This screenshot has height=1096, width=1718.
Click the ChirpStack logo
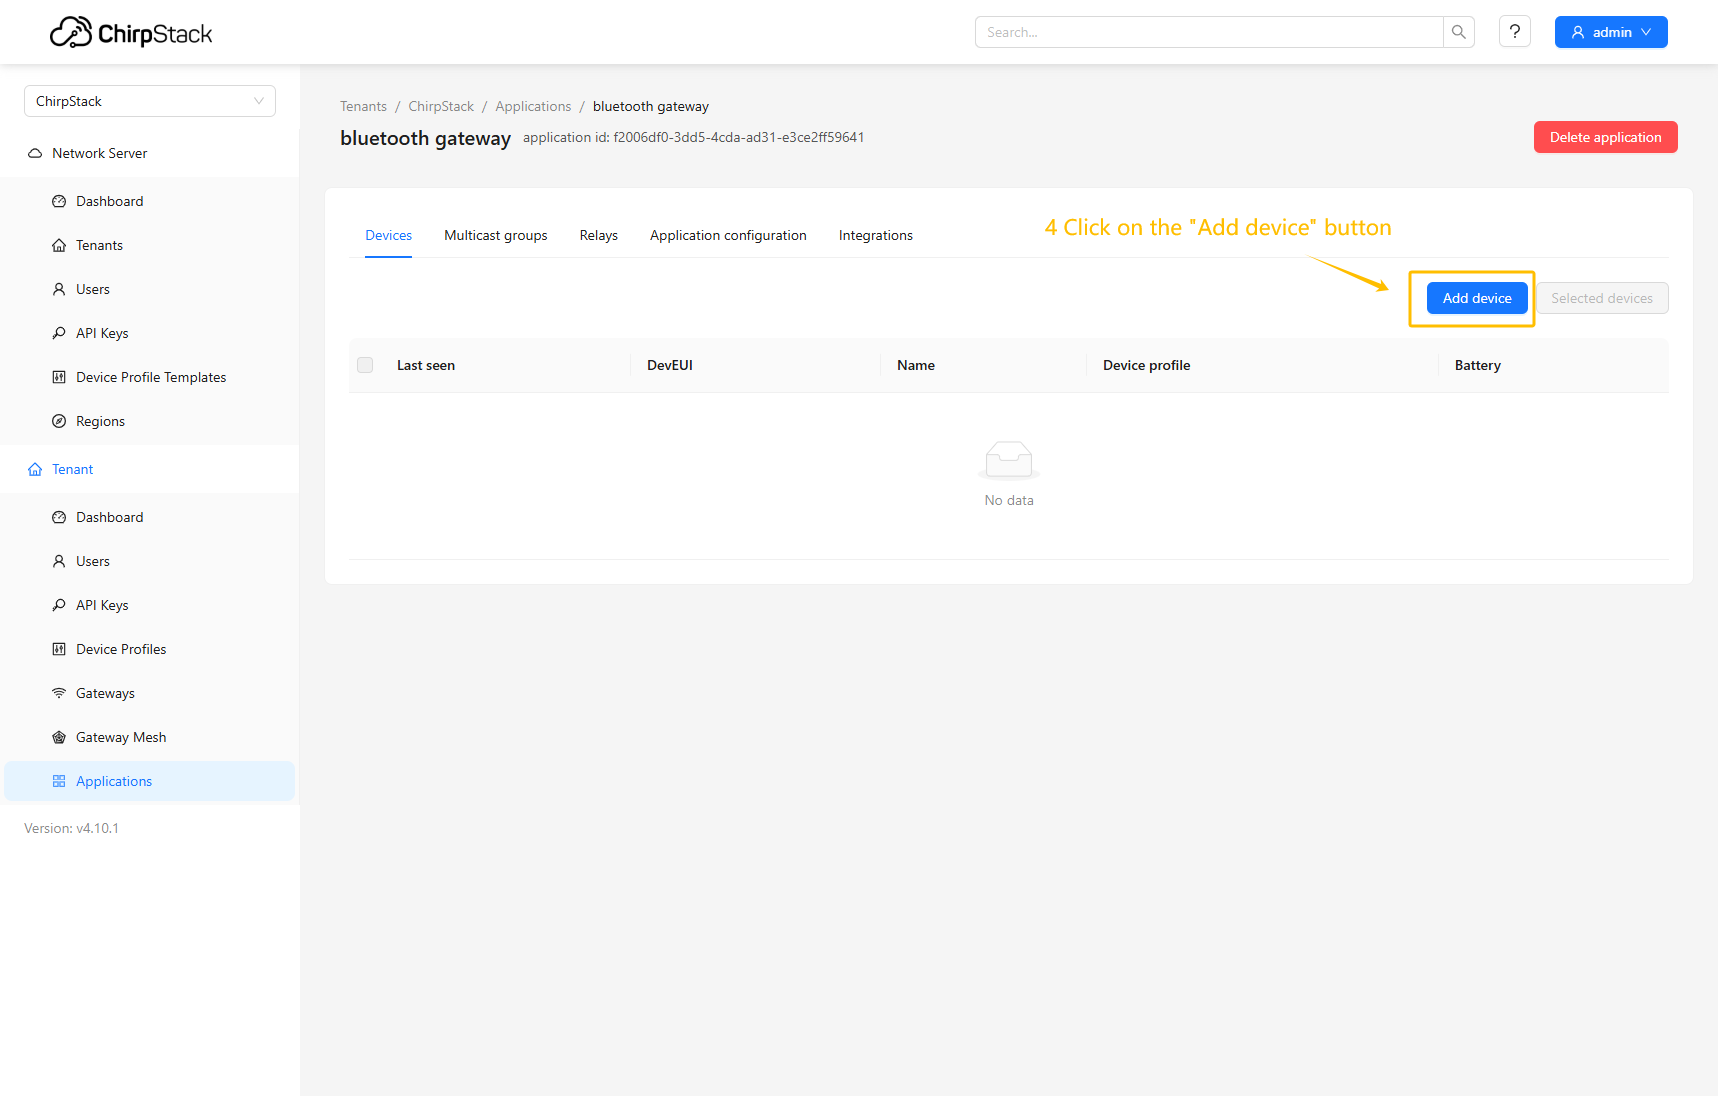coord(131,33)
